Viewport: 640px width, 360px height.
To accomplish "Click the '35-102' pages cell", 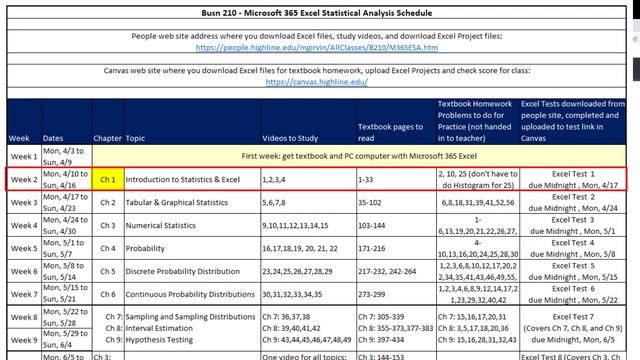I will 396,202.
